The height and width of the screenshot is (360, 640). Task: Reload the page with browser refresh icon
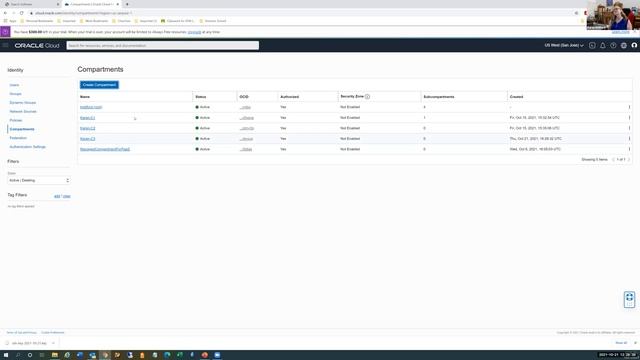(x=22, y=13)
